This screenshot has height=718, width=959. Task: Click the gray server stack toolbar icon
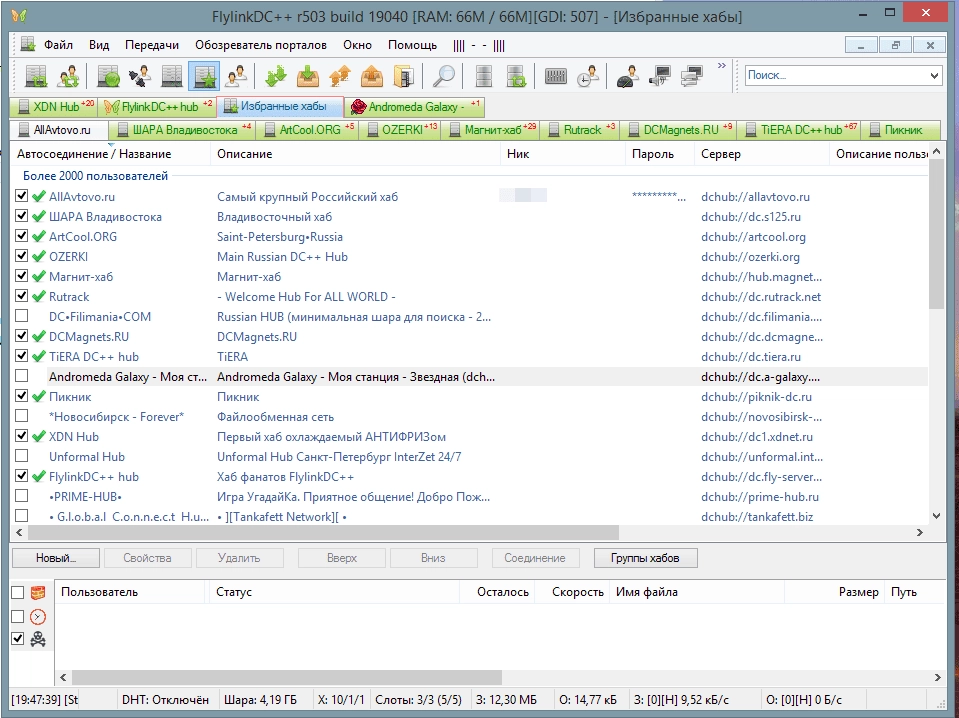pyautogui.click(x=484, y=76)
